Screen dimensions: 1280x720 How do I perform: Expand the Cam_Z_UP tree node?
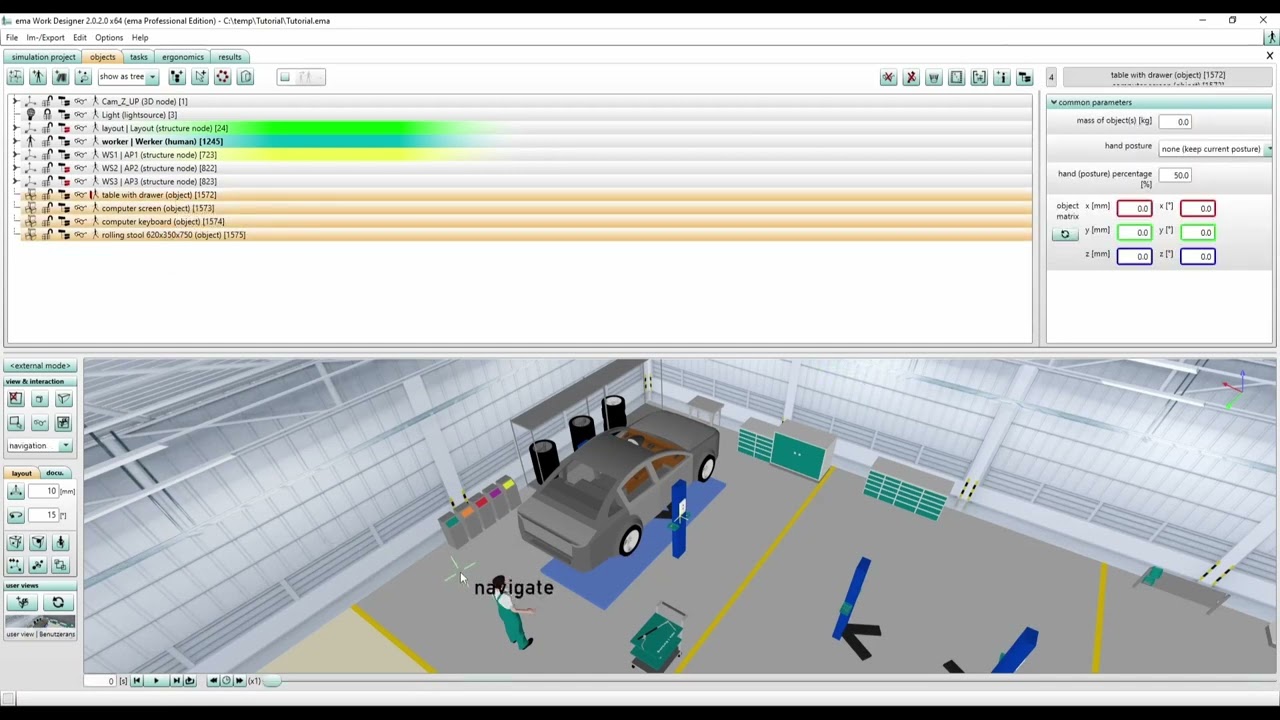point(15,101)
